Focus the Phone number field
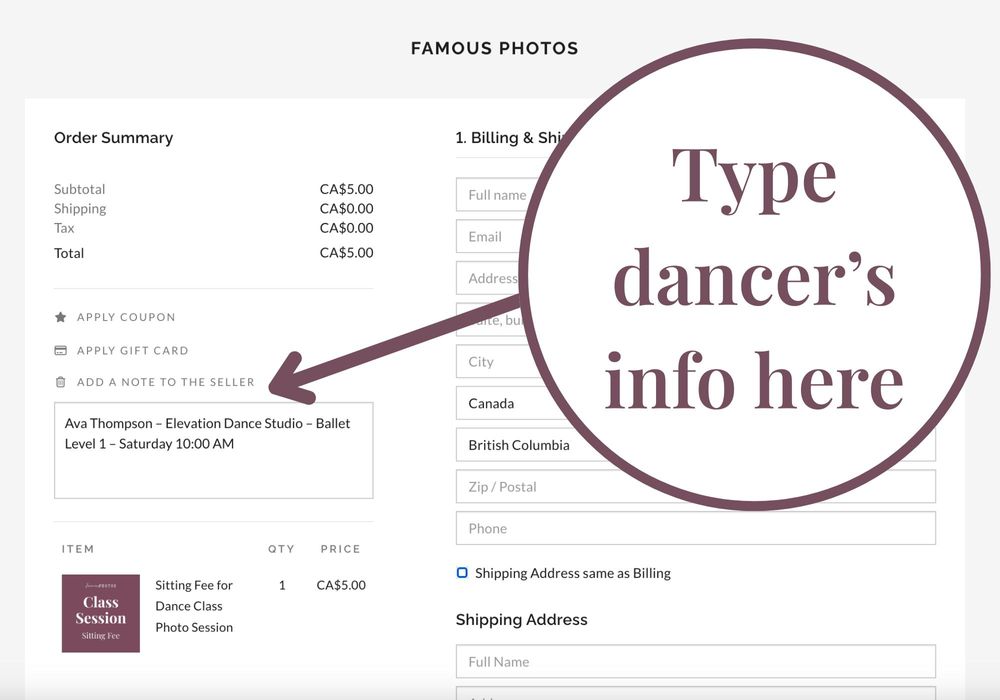 (695, 528)
